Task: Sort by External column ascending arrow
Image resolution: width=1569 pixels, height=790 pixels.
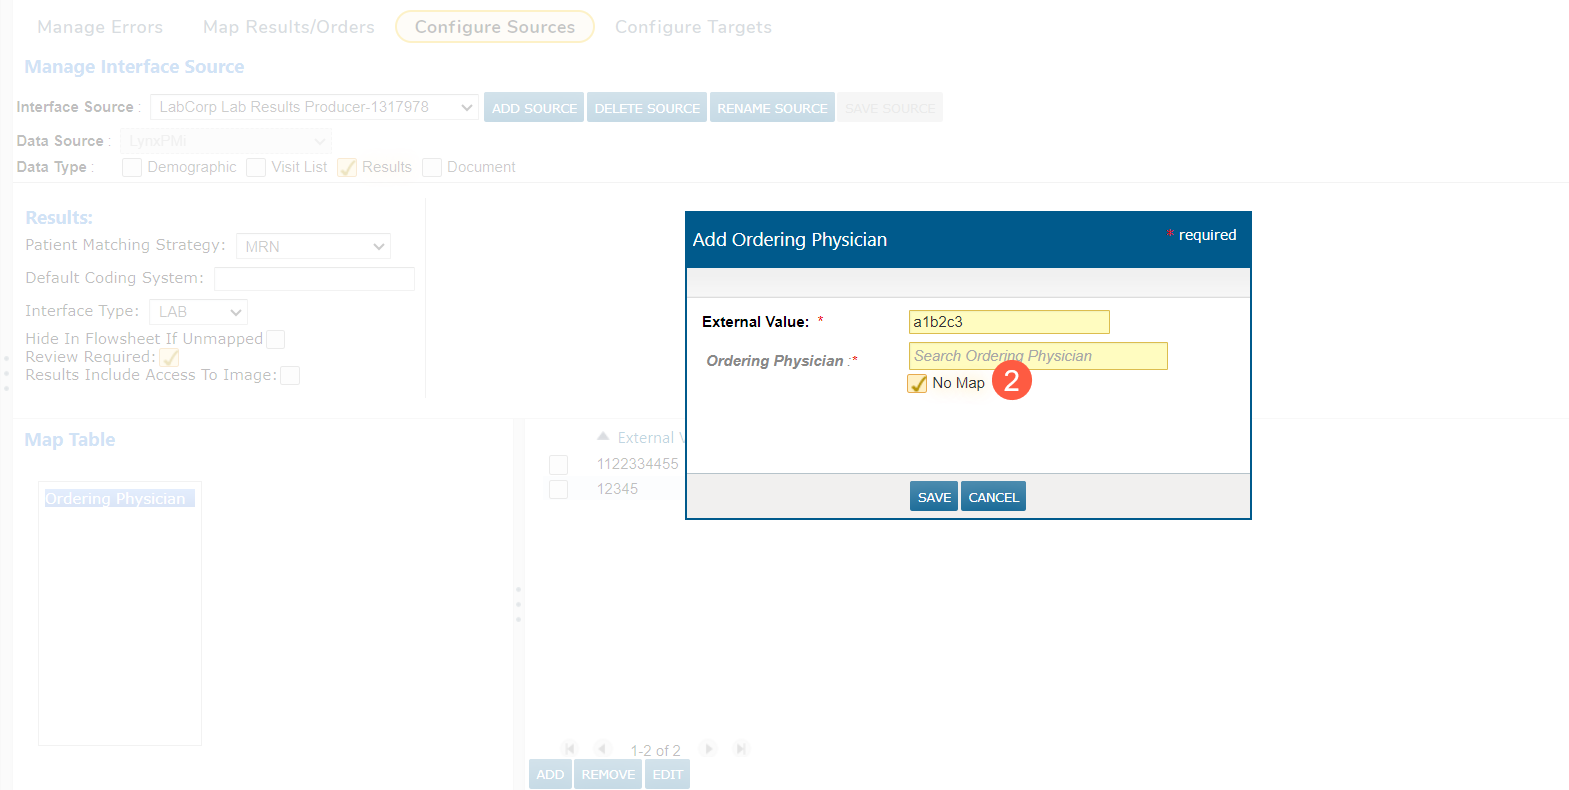Action: point(603,437)
